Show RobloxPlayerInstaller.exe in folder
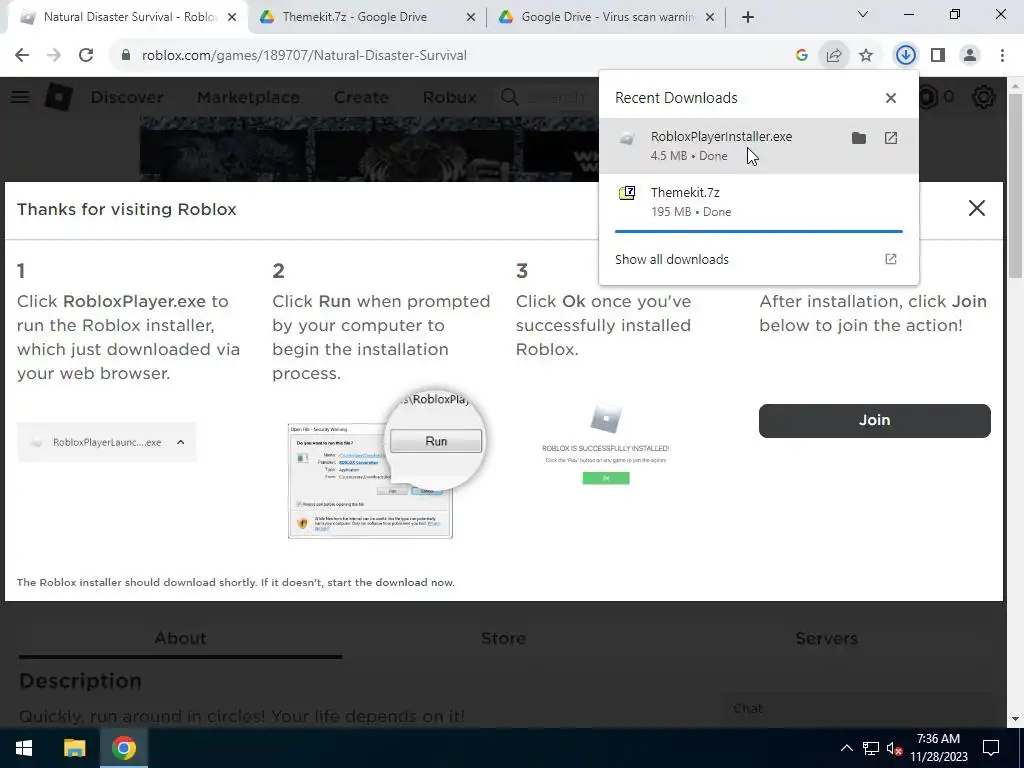The height and width of the screenshot is (768, 1024). [859, 138]
